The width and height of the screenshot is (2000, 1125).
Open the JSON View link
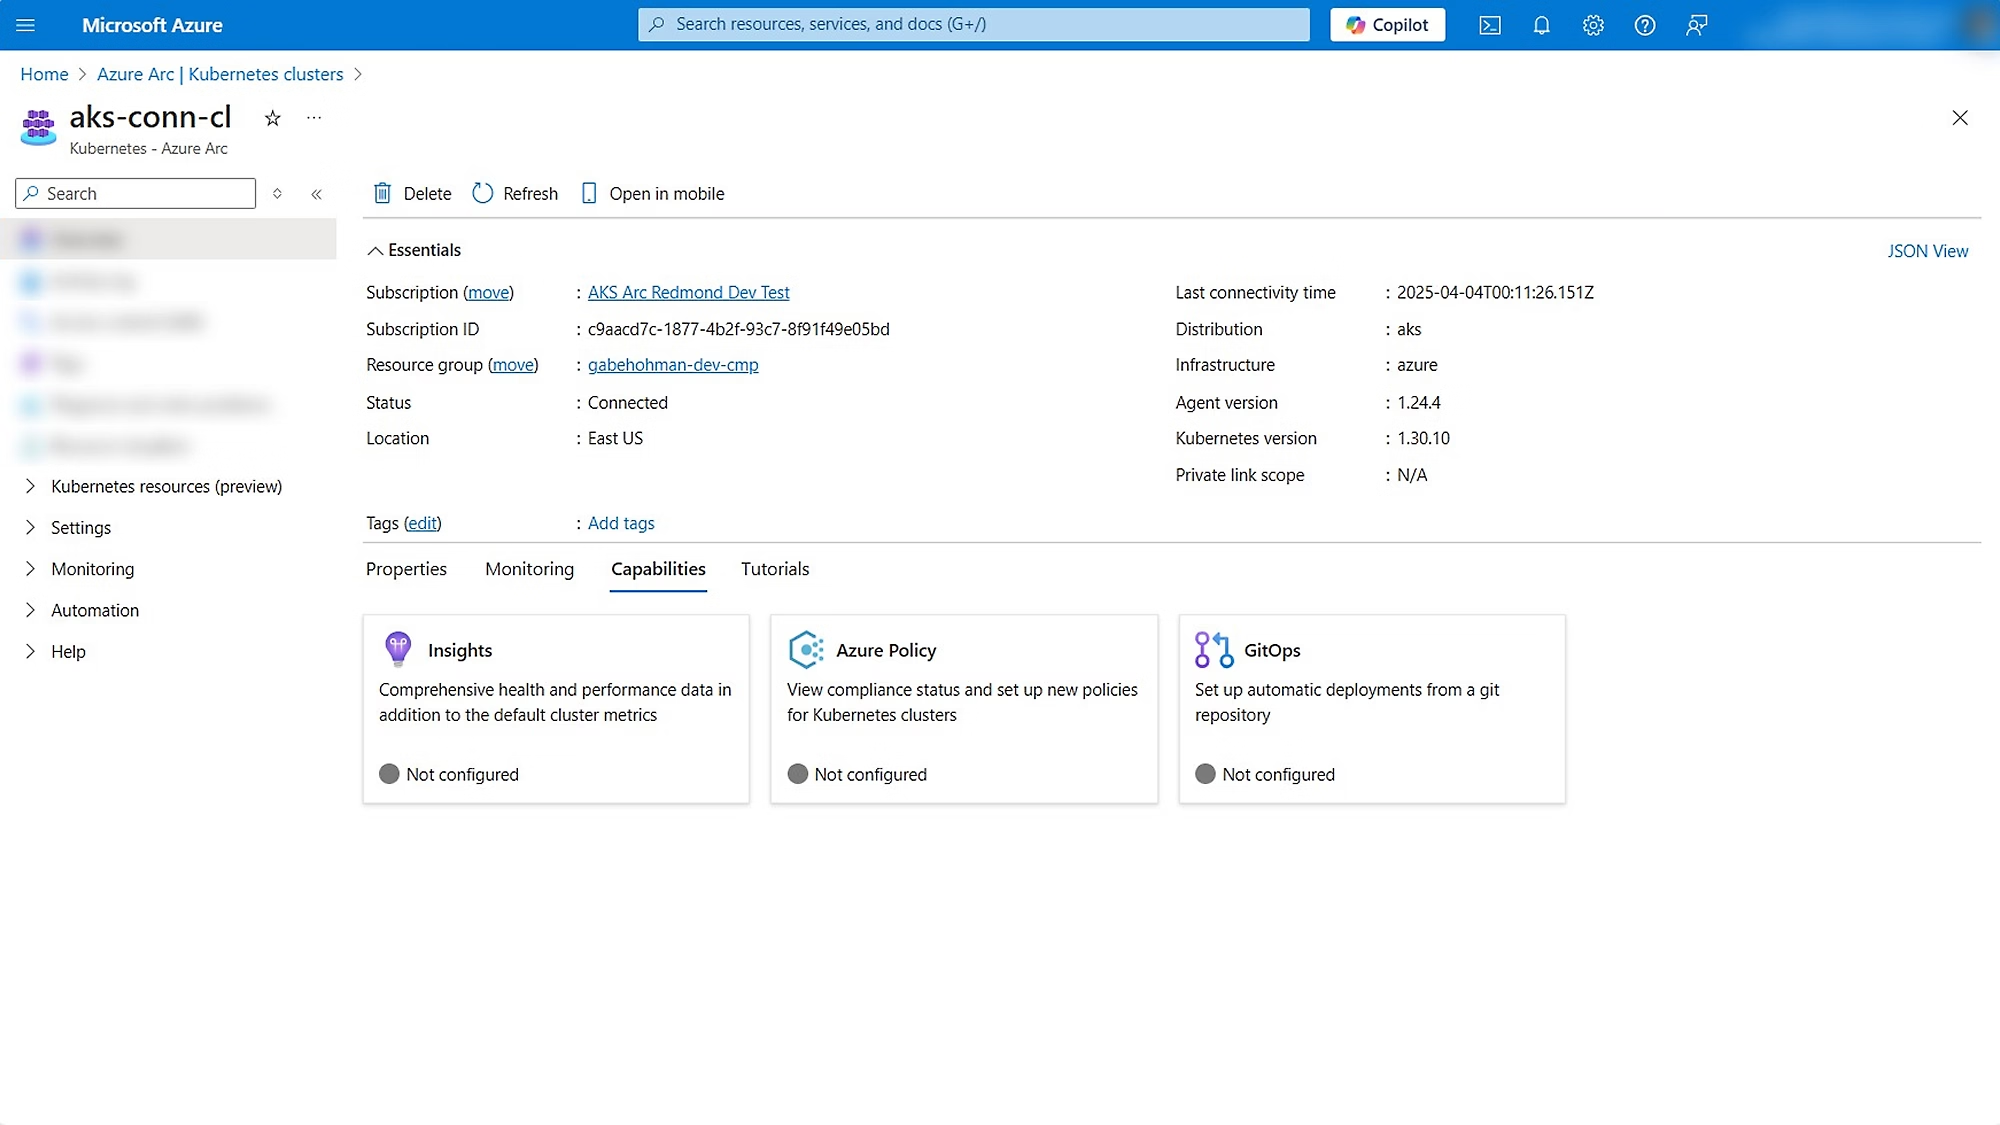(x=1927, y=251)
